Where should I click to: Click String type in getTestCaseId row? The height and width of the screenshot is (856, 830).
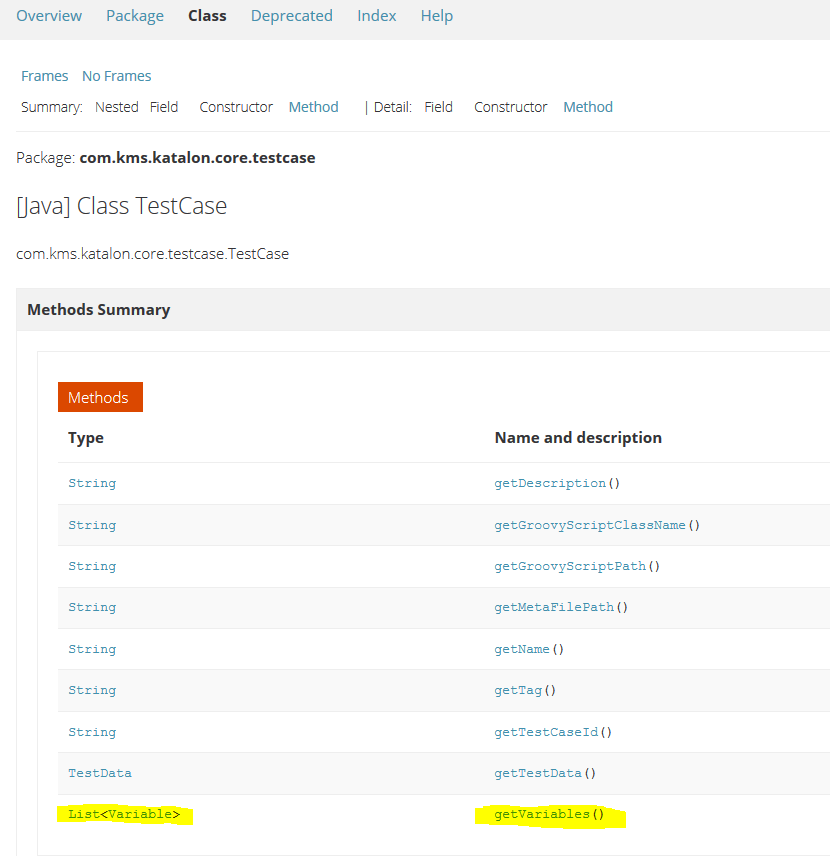pyautogui.click(x=92, y=732)
